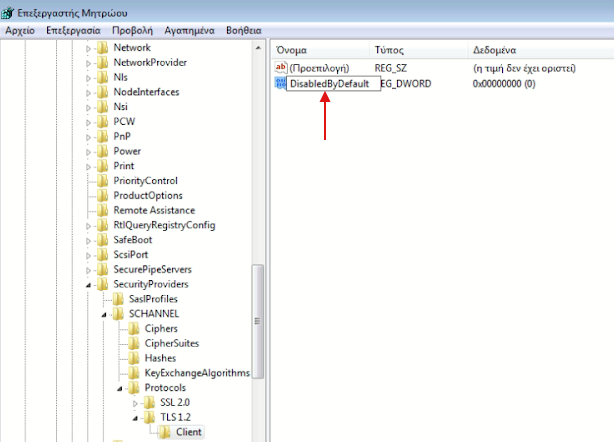The width and height of the screenshot is (614, 442).
Task: Select the KeyExchangeAlgorithms key
Action: click(196, 373)
